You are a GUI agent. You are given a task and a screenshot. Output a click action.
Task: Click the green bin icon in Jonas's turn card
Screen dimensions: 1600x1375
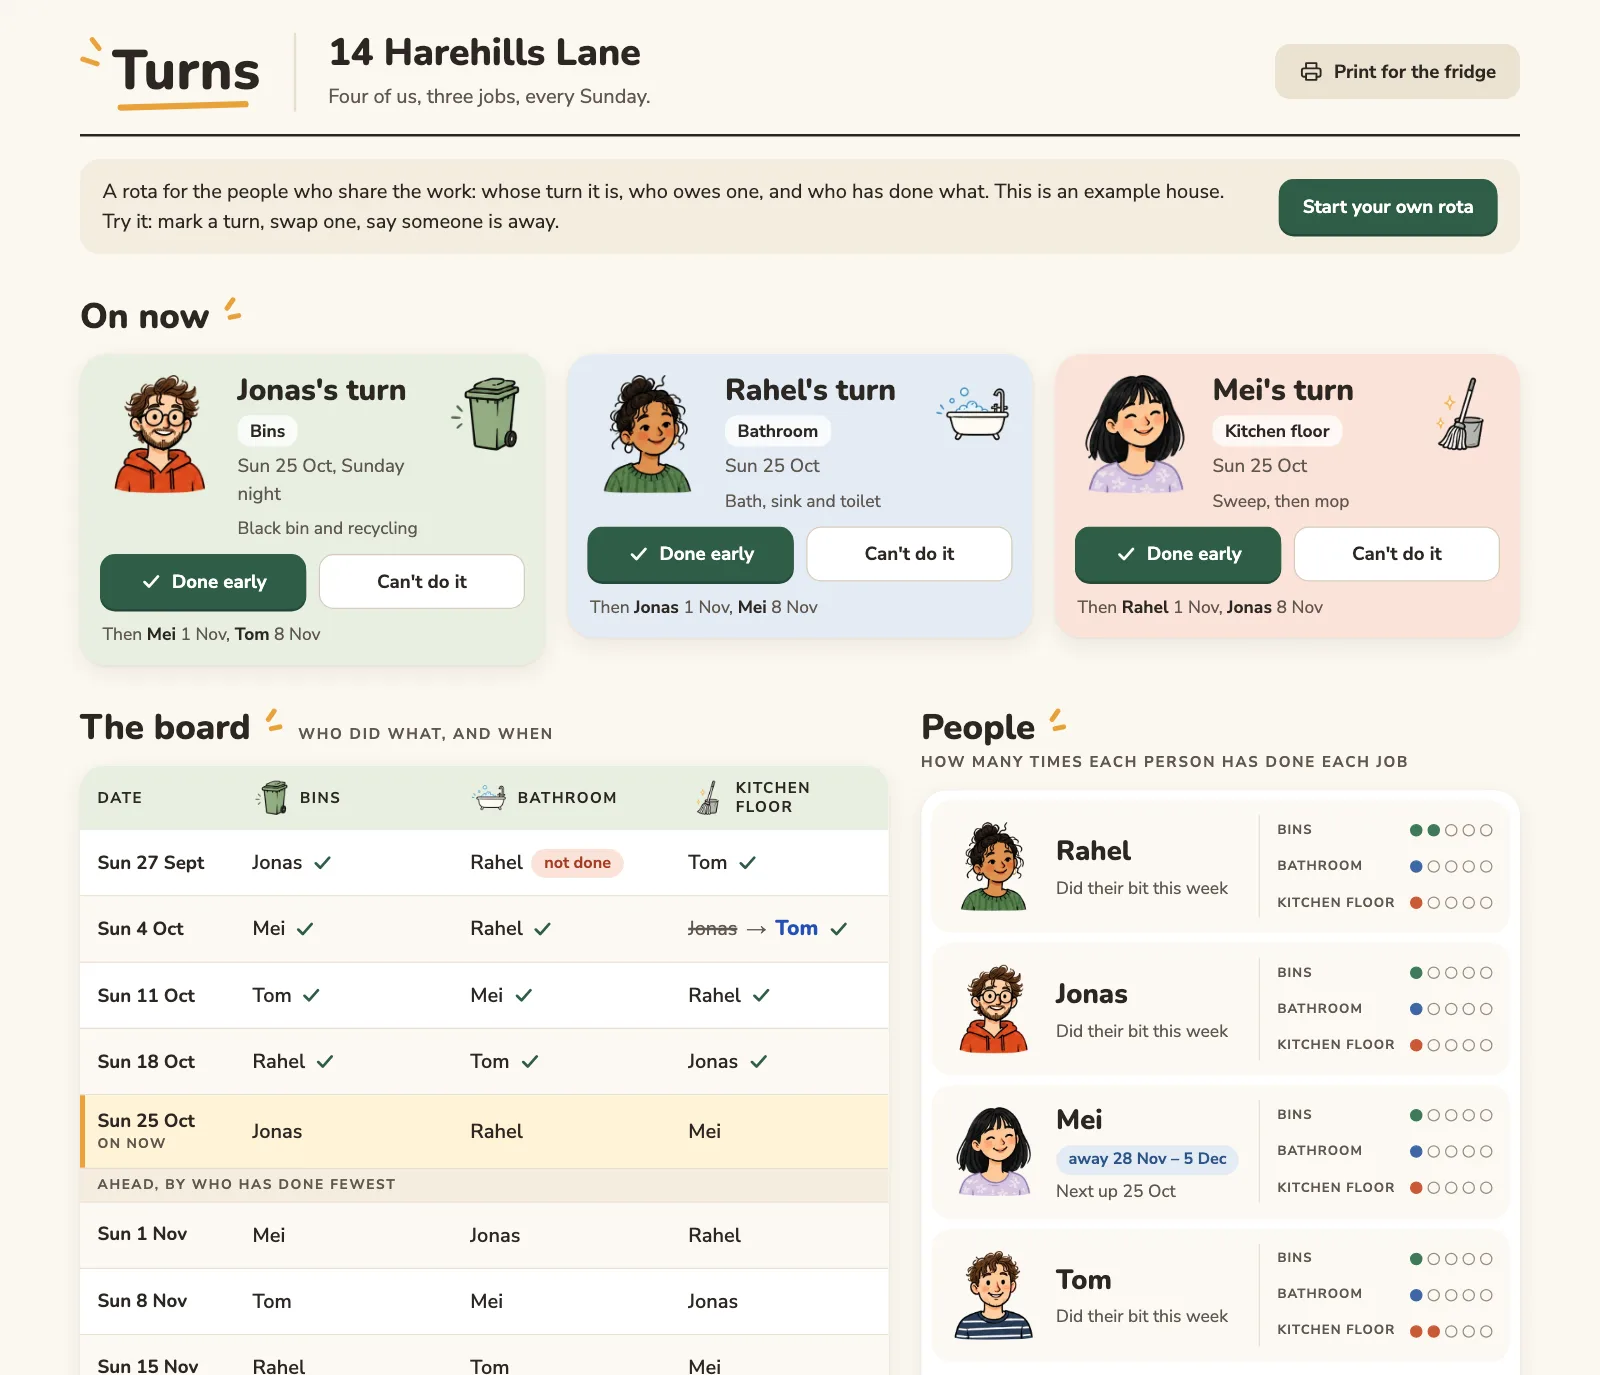487,414
